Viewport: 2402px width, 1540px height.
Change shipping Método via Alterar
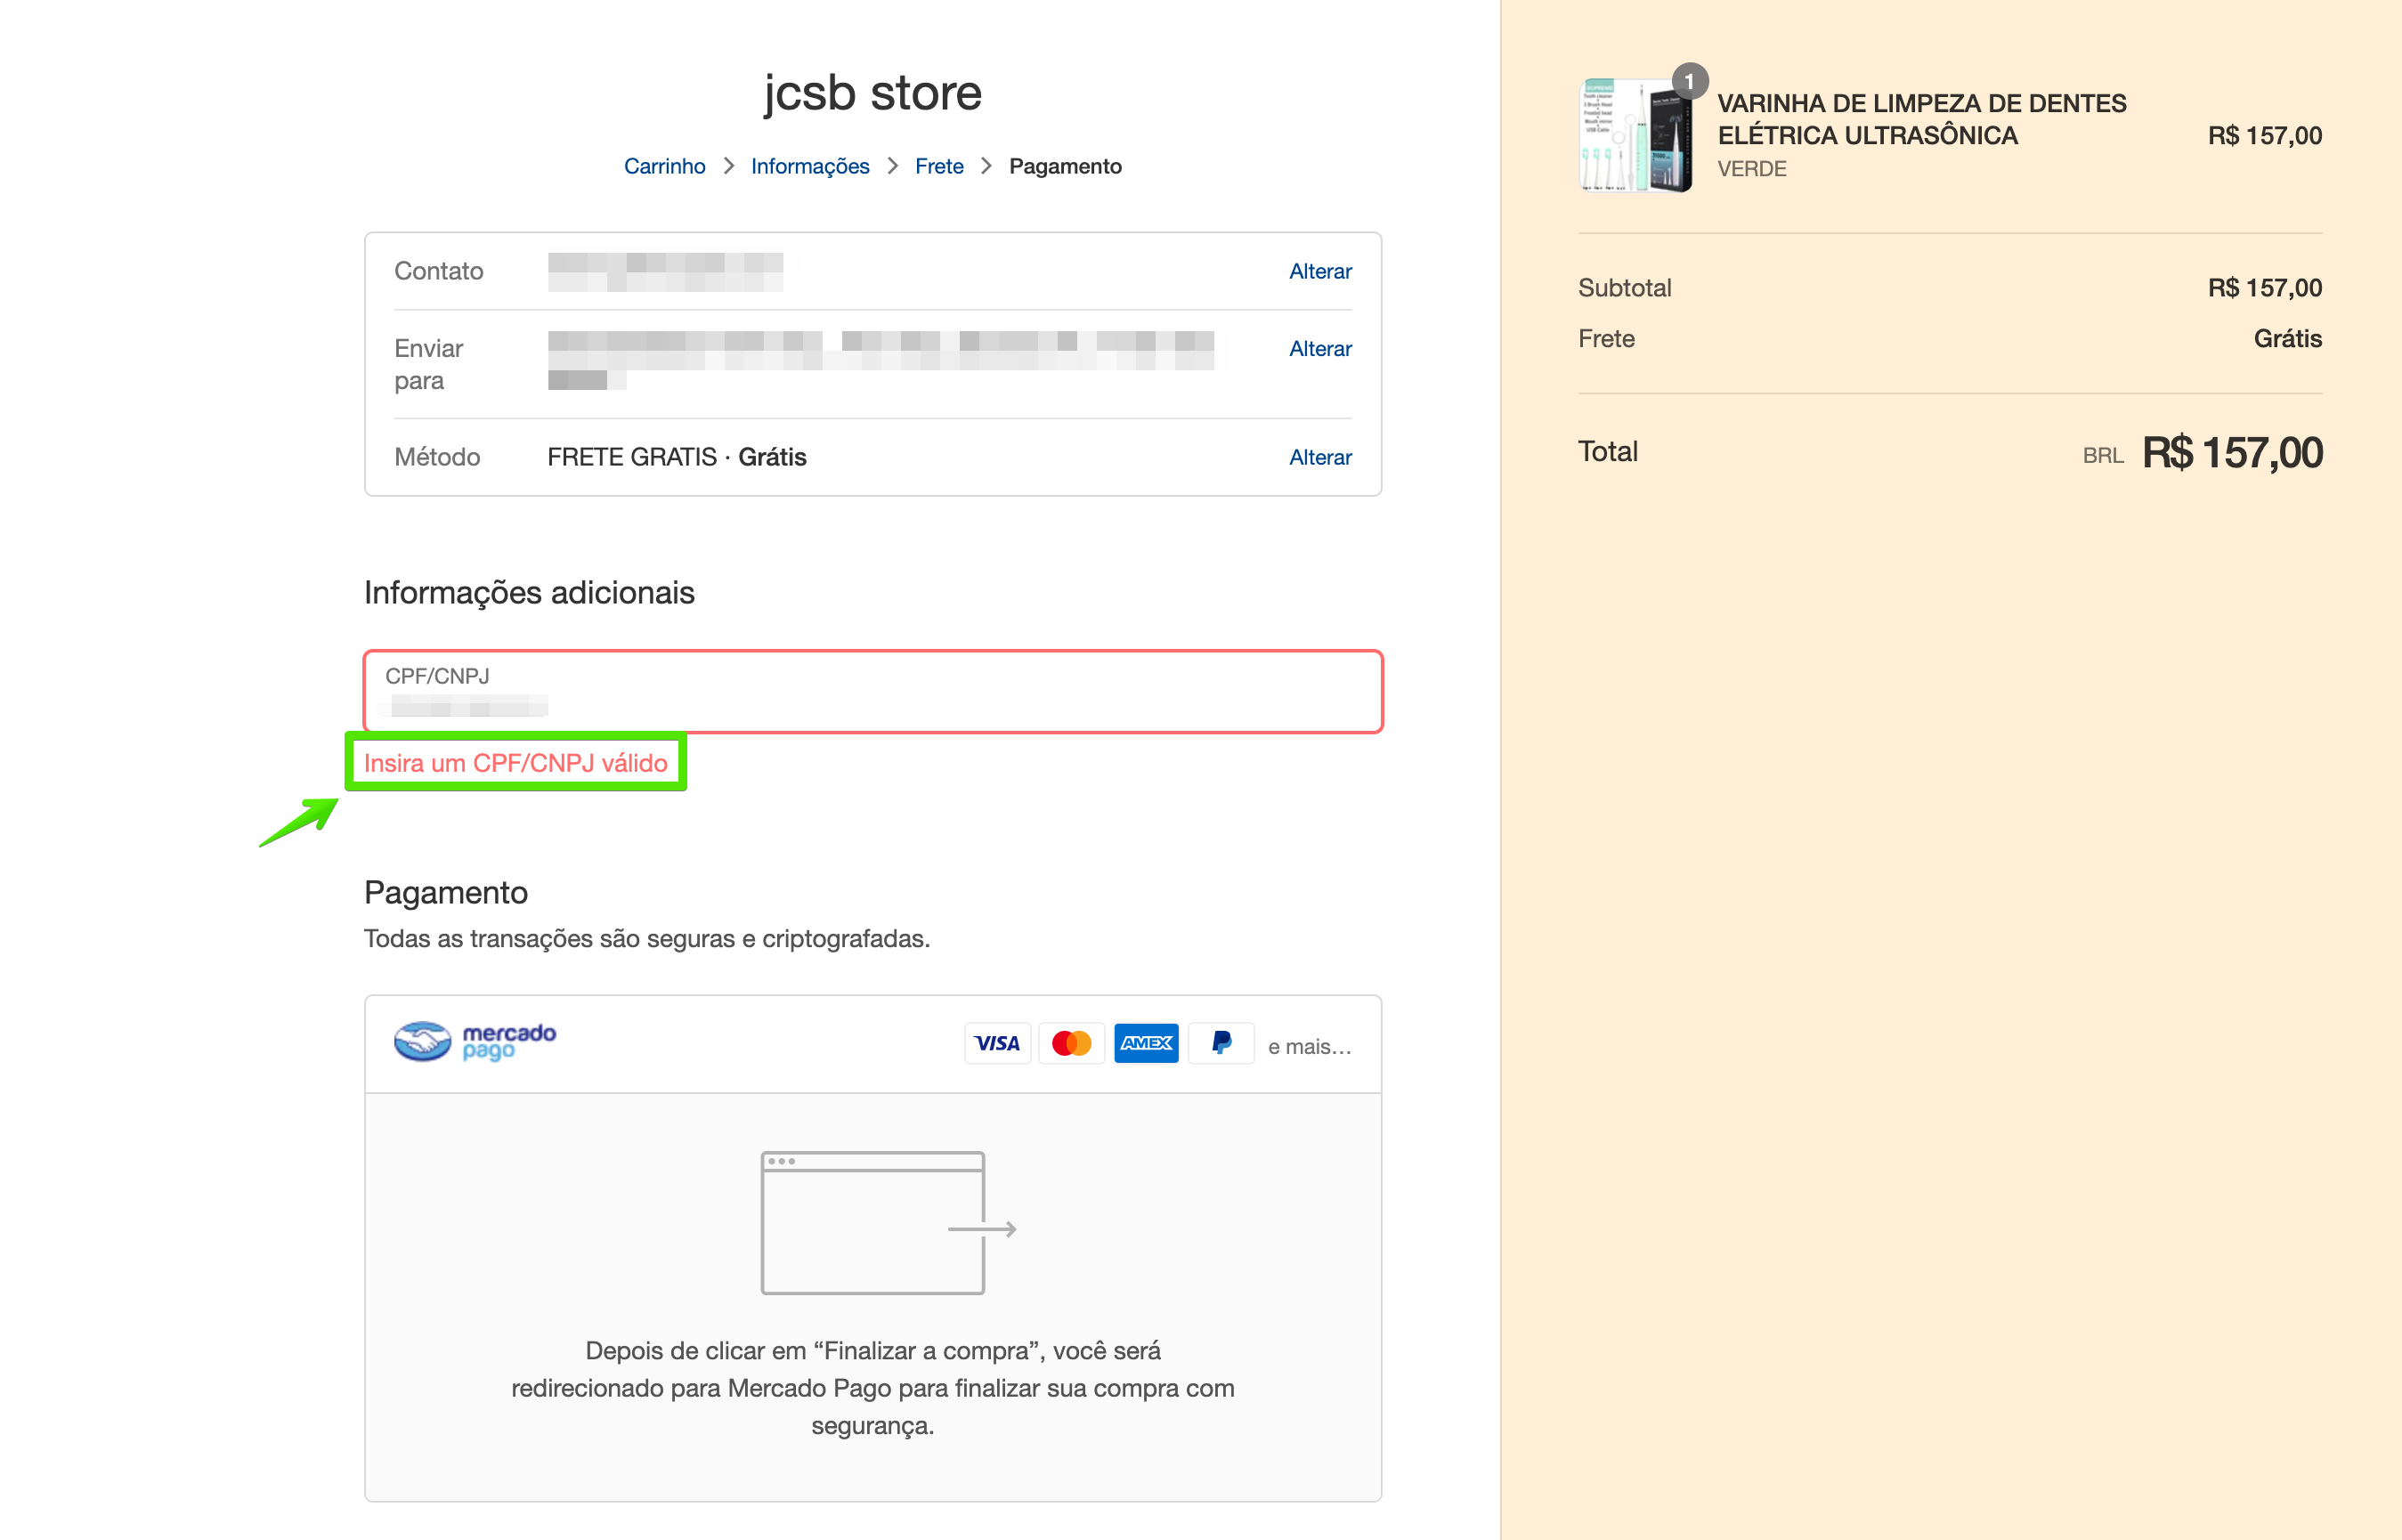click(x=1319, y=457)
